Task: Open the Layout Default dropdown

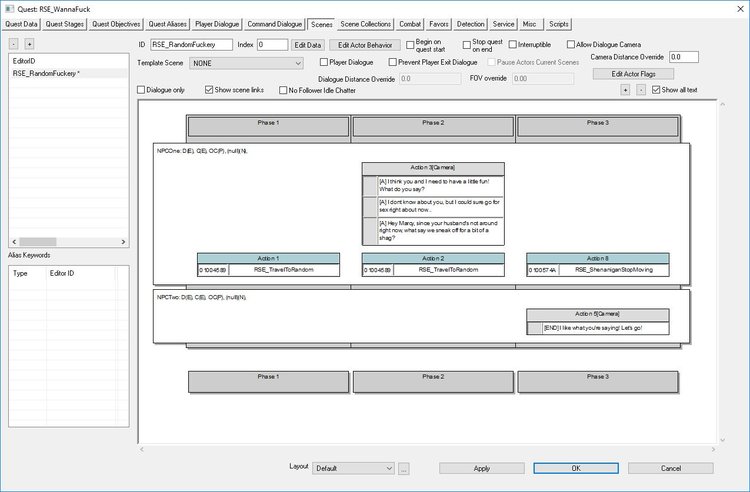Action: [x=353, y=469]
